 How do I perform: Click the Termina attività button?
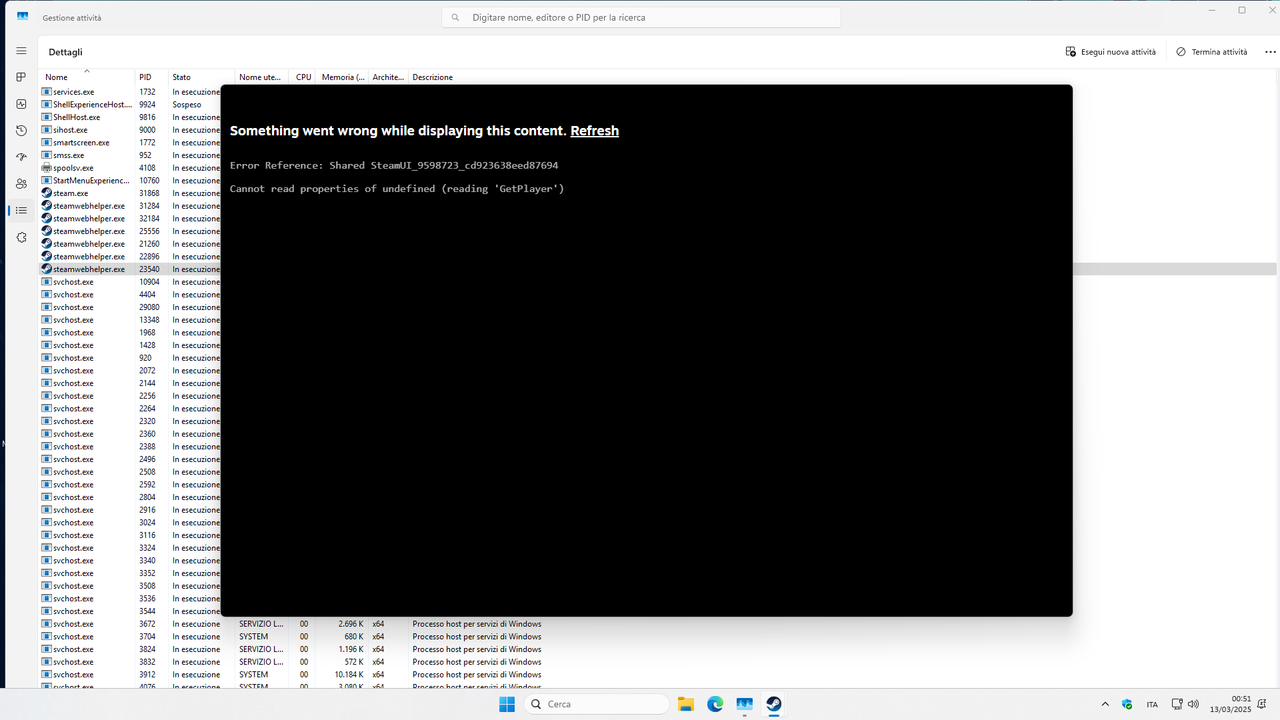1210,51
